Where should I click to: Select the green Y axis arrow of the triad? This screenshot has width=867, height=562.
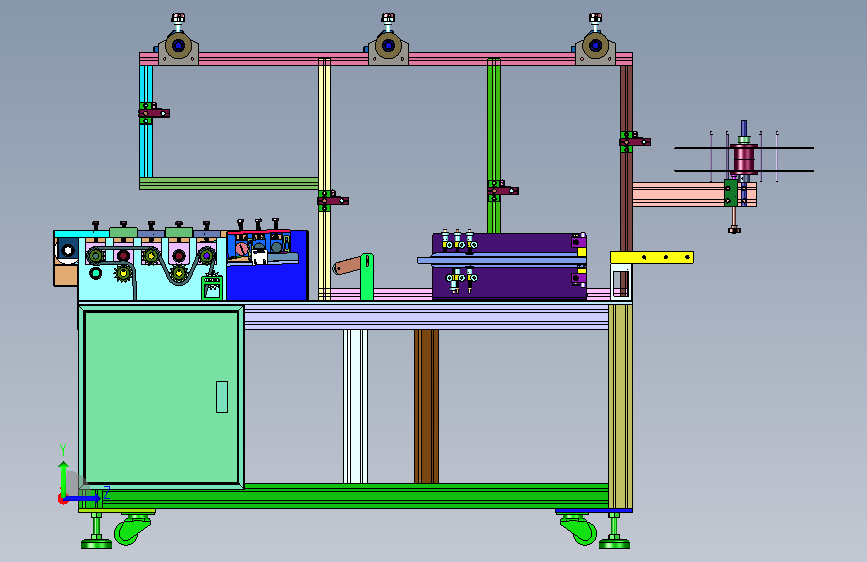pyautogui.click(x=63, y=478)
